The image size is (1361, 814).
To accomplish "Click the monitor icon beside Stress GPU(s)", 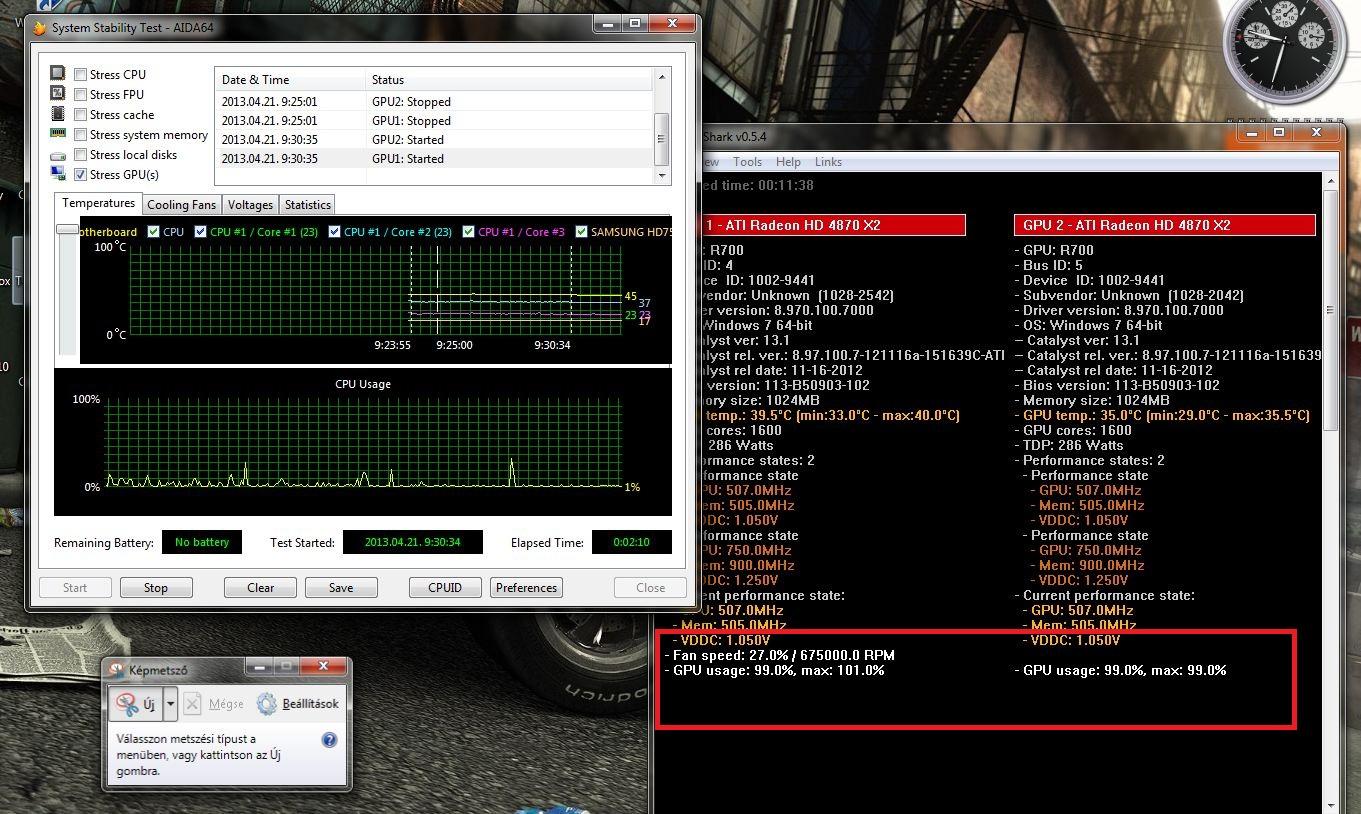I will point(57,174).
